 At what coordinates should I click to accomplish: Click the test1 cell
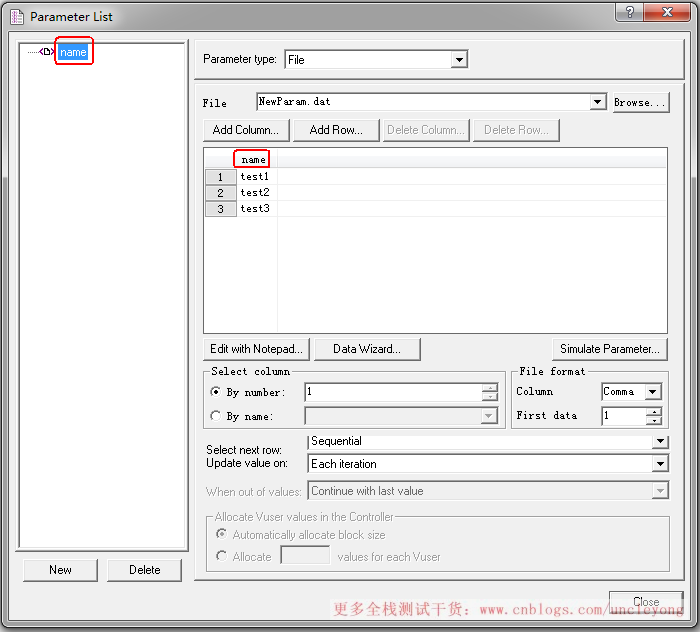click(256, 177)
